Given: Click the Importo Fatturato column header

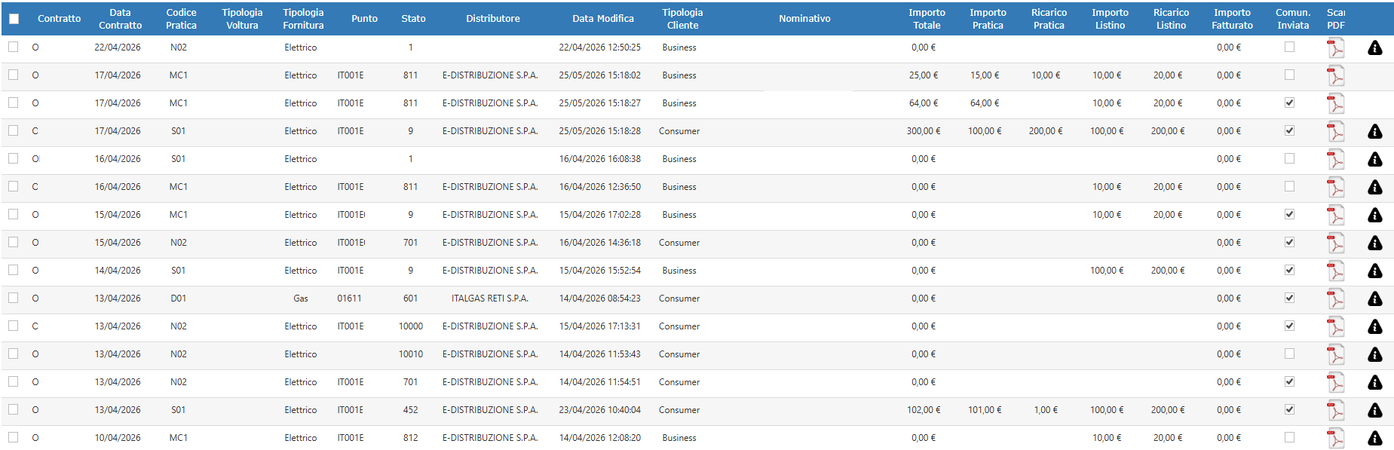Looking at the screenshot, I should [1232, 19].
